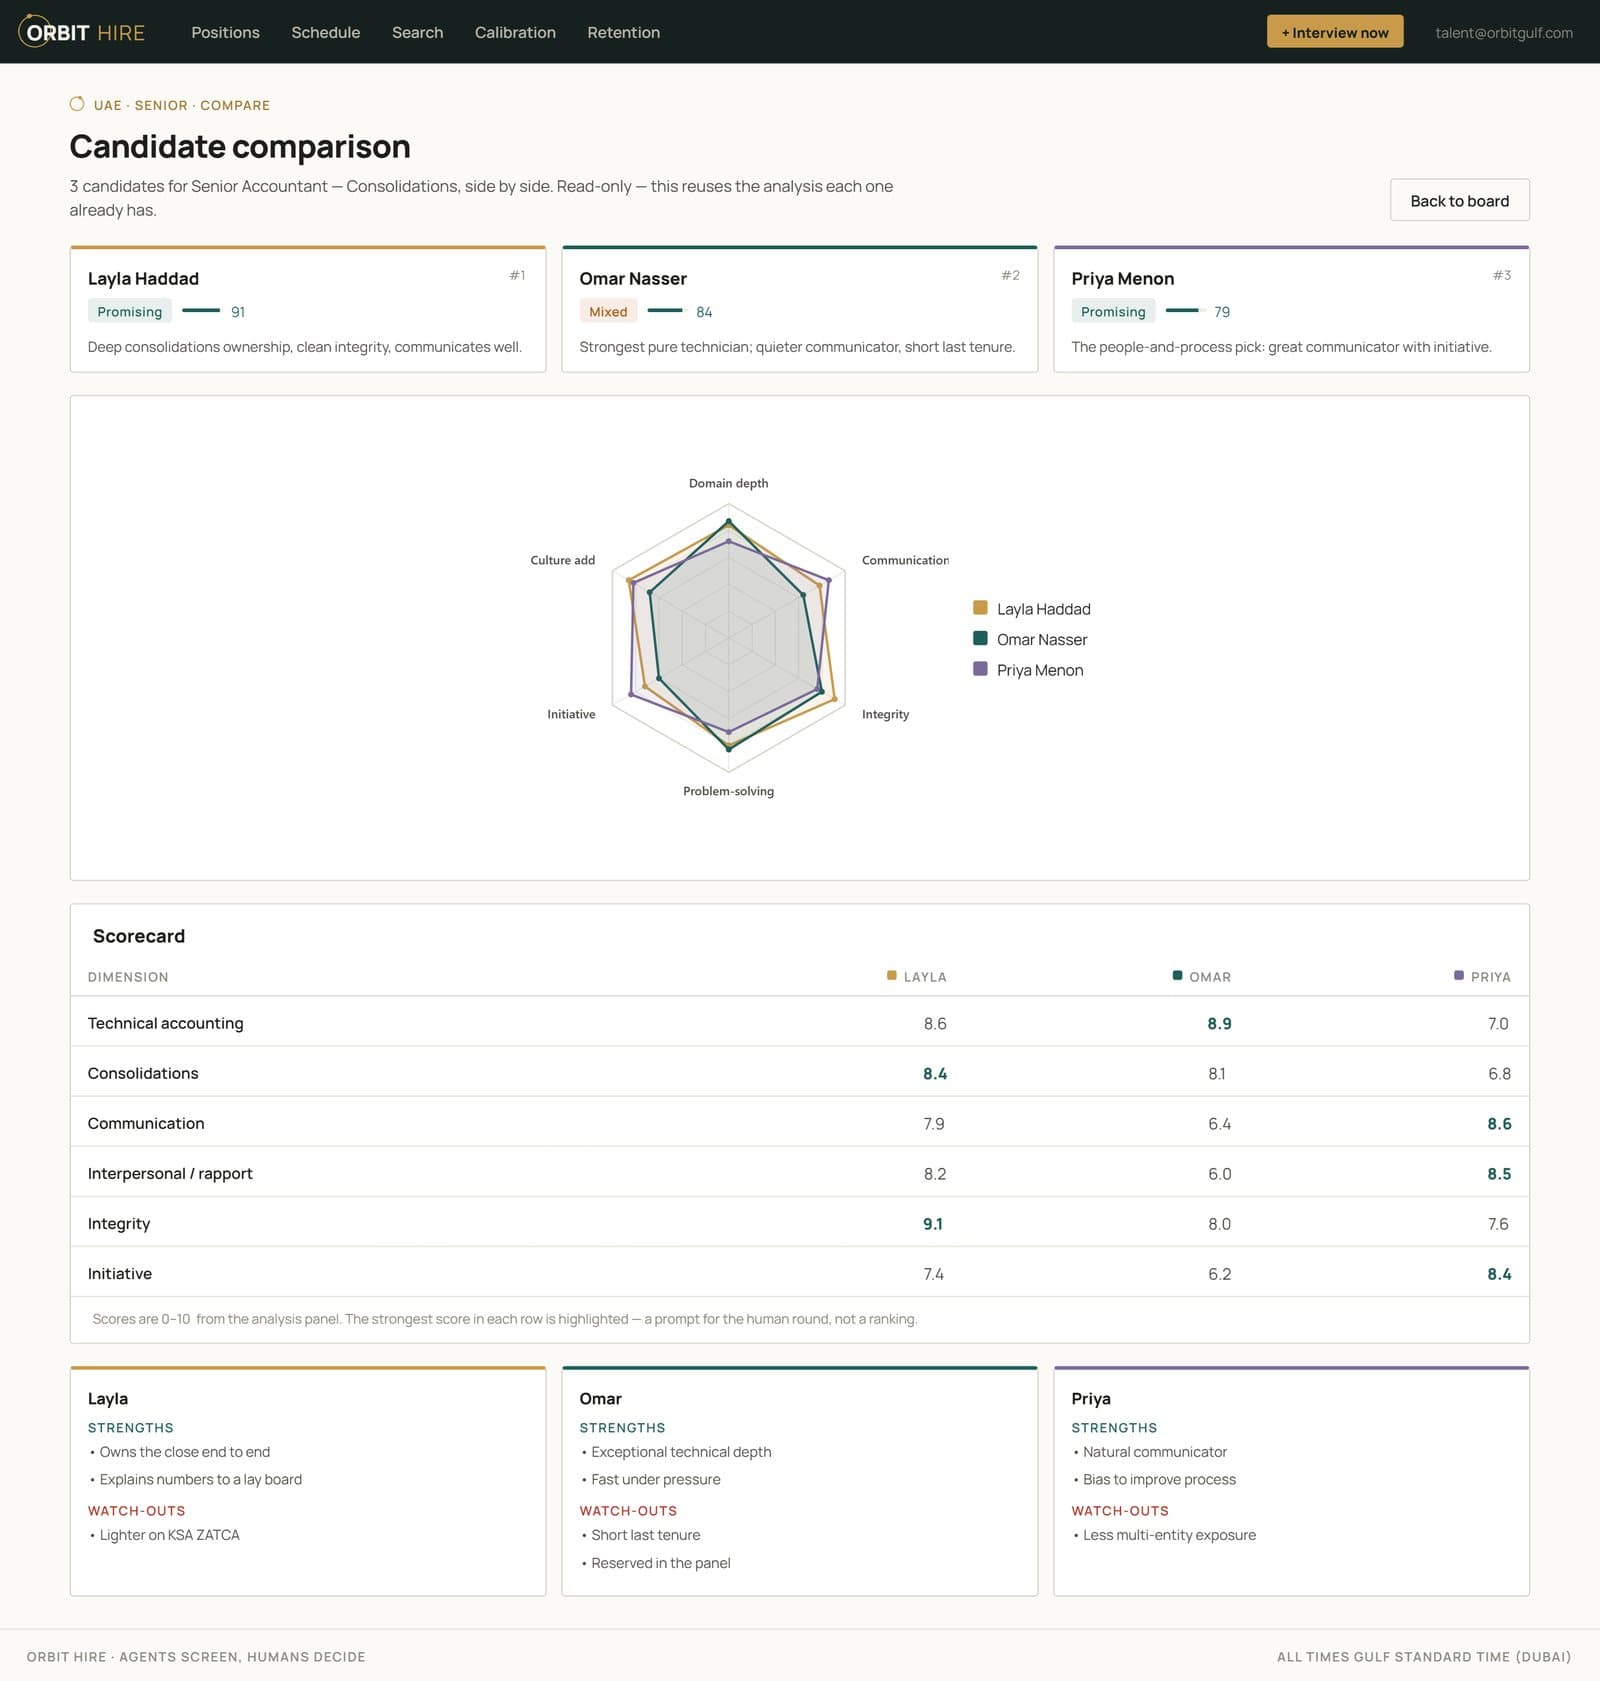The height and width of the screenshot is (1681, 1600).
Task: Click Omar's 6.0 Interpersonal score
Action: click(x=1219, y=1173)
